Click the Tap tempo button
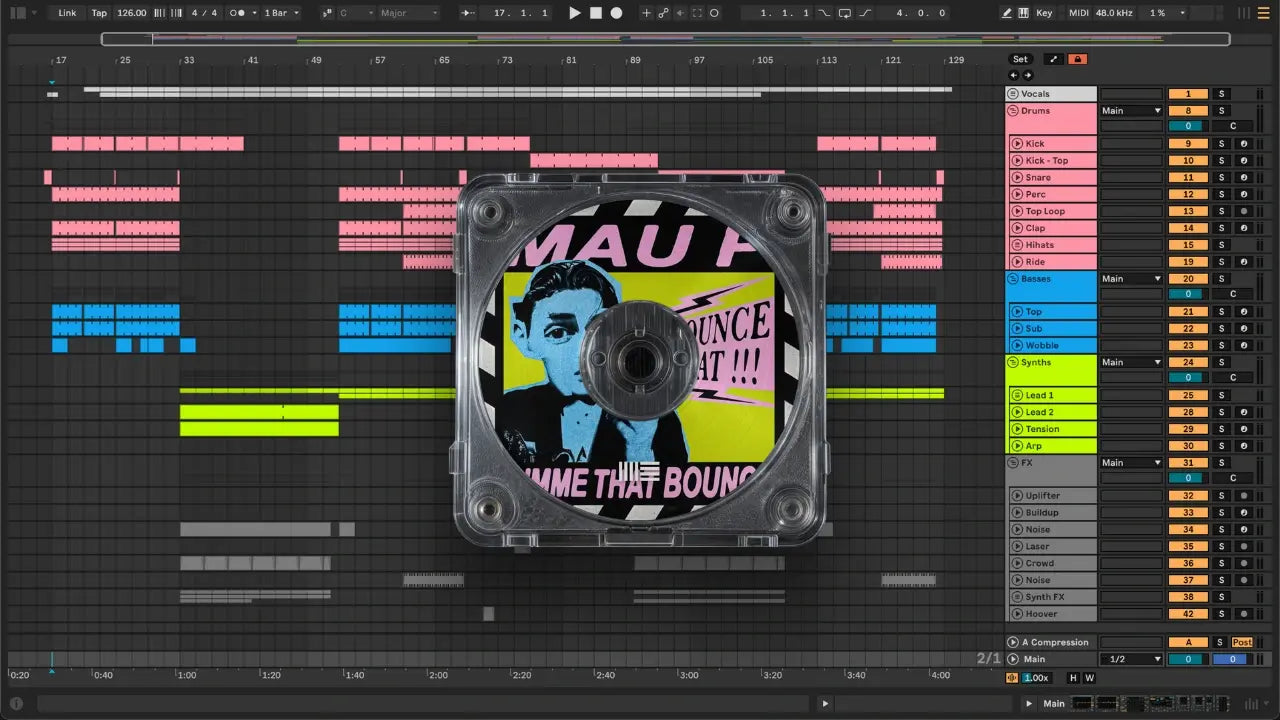This screenshot has width=1280, height=720. tap(99, 13)
